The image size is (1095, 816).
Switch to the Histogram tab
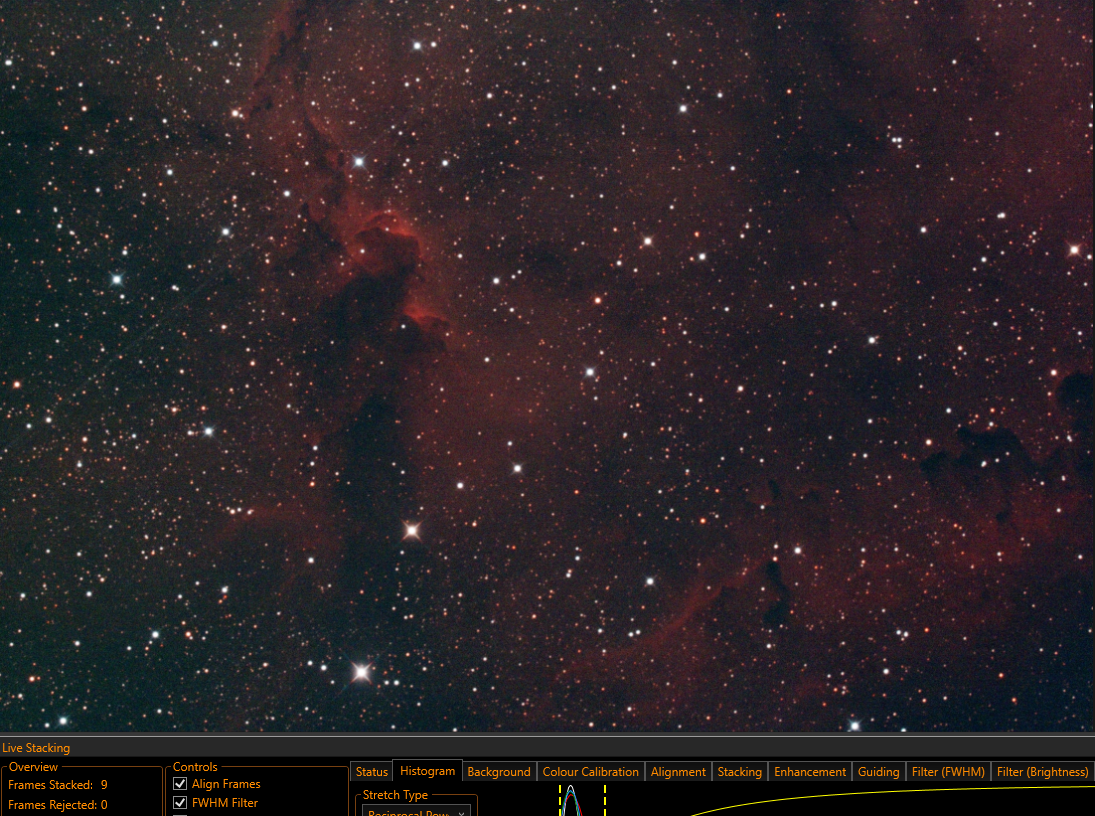tap(427, 771)
